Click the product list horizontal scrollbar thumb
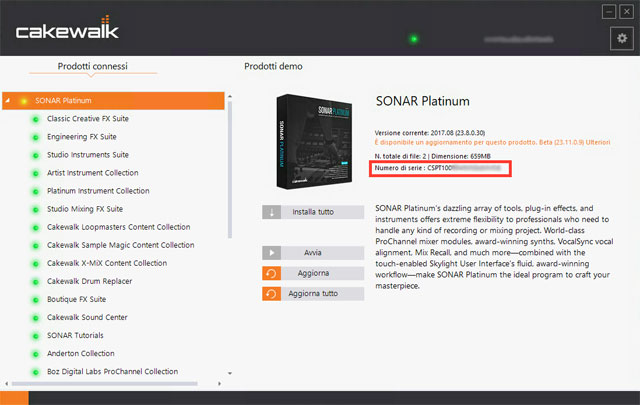The height and width of the screenshot is (405, 640). tap(104, 384)
